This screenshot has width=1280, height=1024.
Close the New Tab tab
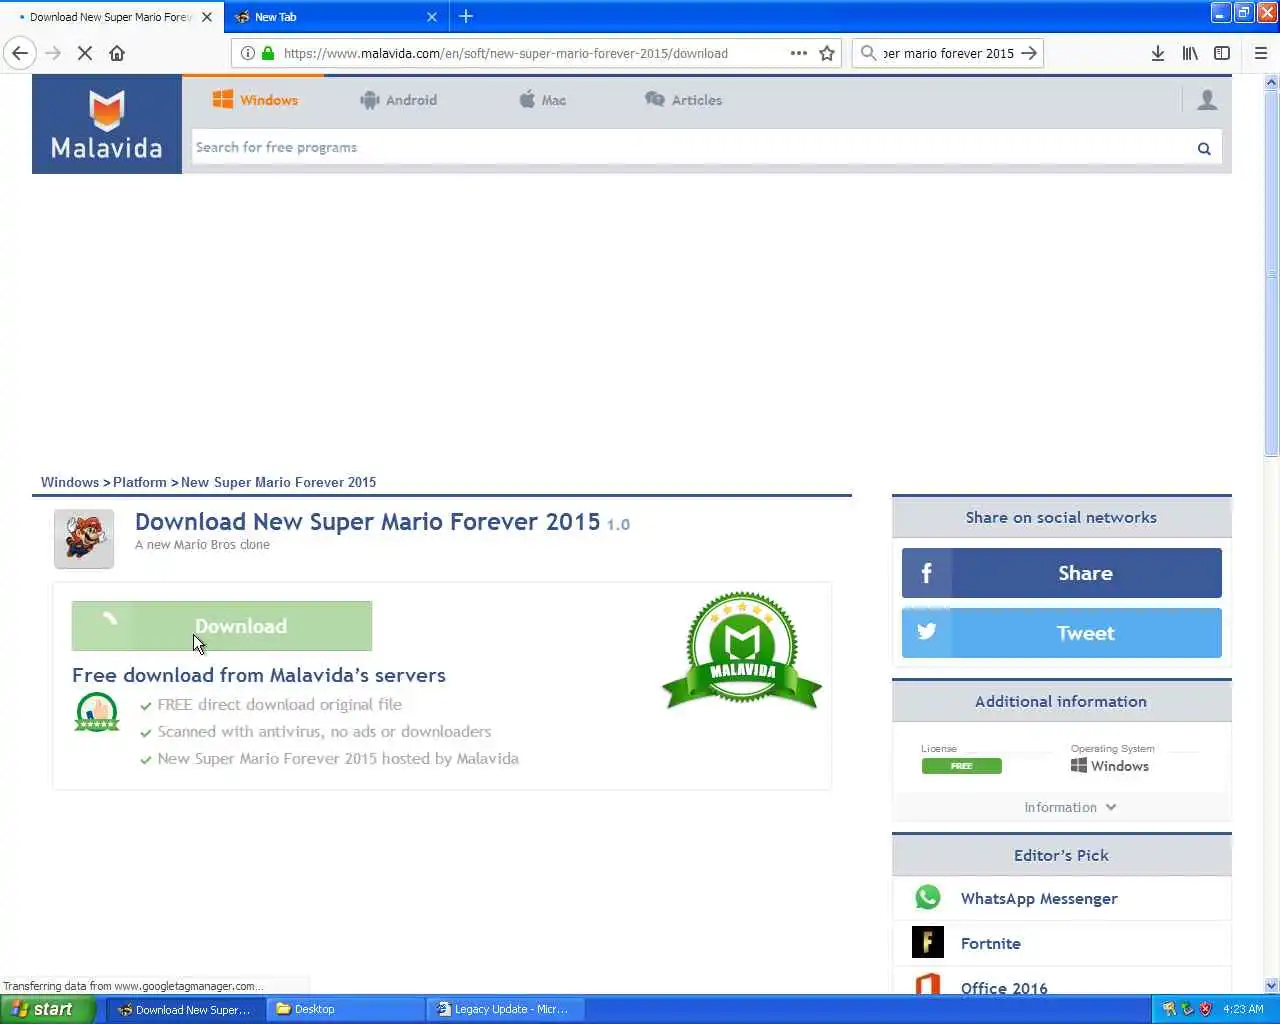tap(432, 16)
